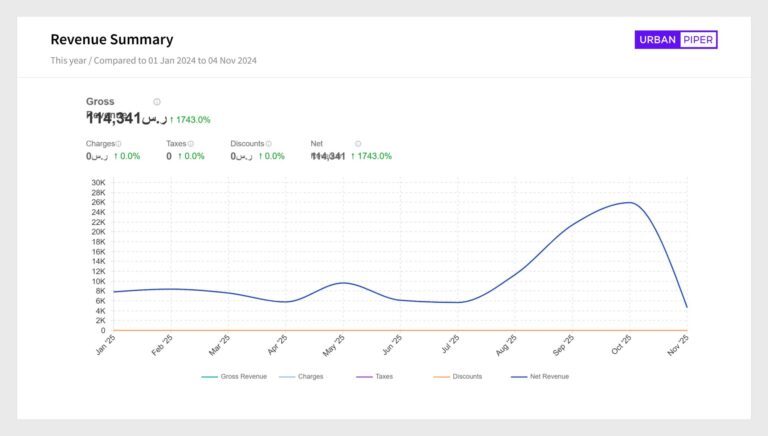Click the Oct '25 peak on chart line

pos(629,202)
